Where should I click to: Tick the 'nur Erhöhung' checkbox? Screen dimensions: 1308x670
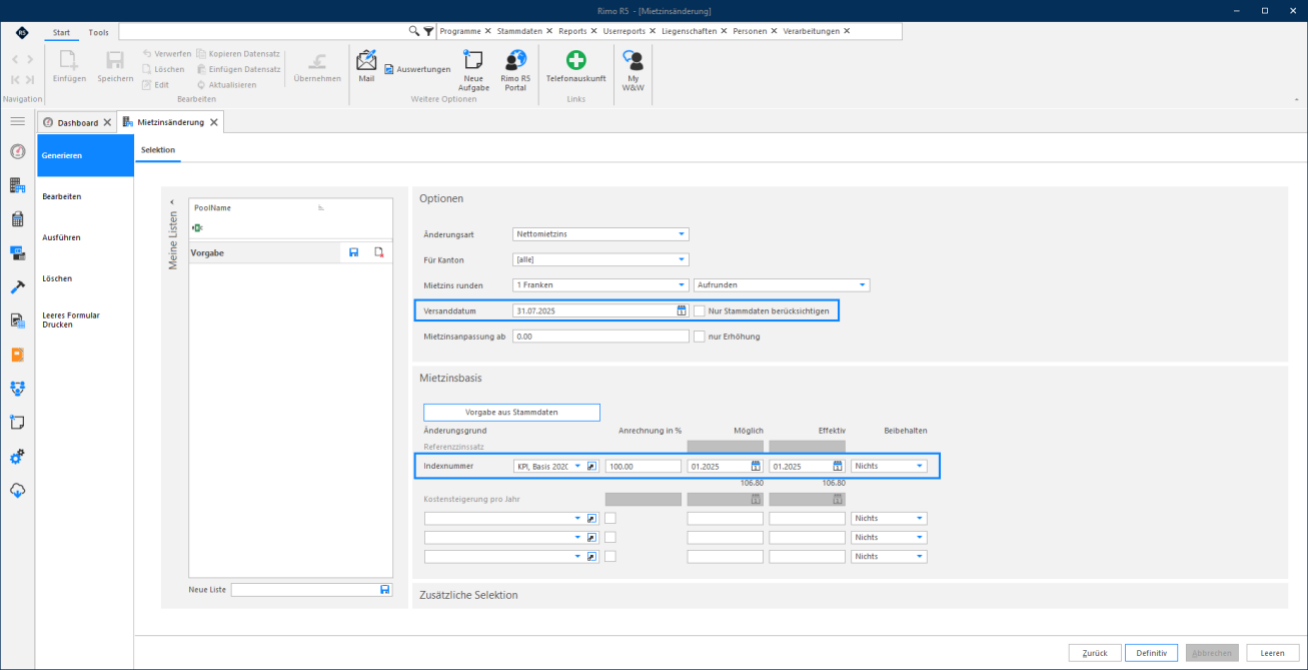point(699,336)
